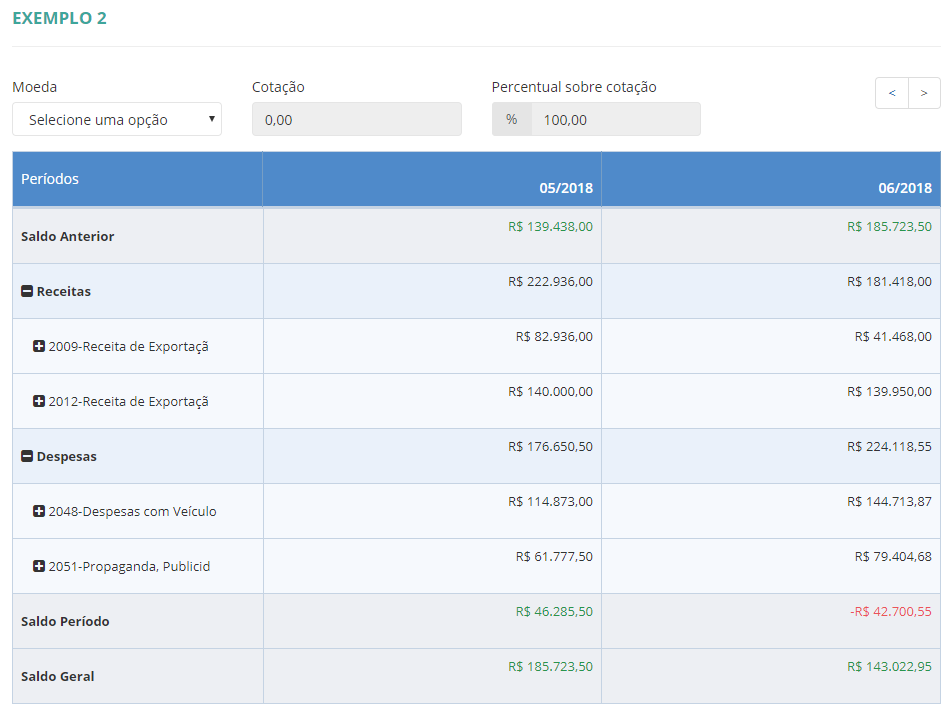
Task: Expand 2009-Receita de Exportação plus icon
Action: click(x=39, y=347)
